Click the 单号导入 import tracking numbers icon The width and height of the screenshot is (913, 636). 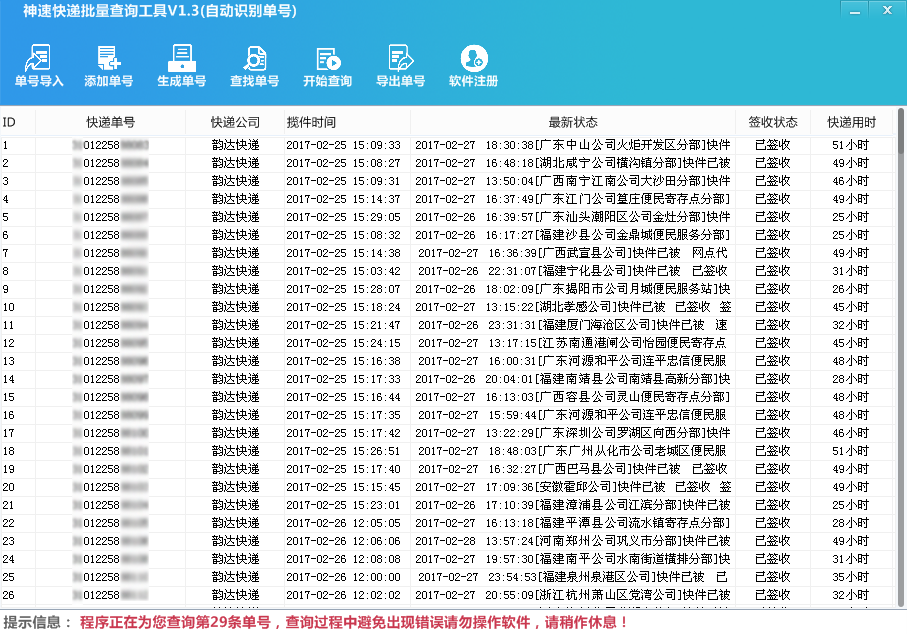coord(39,62)
